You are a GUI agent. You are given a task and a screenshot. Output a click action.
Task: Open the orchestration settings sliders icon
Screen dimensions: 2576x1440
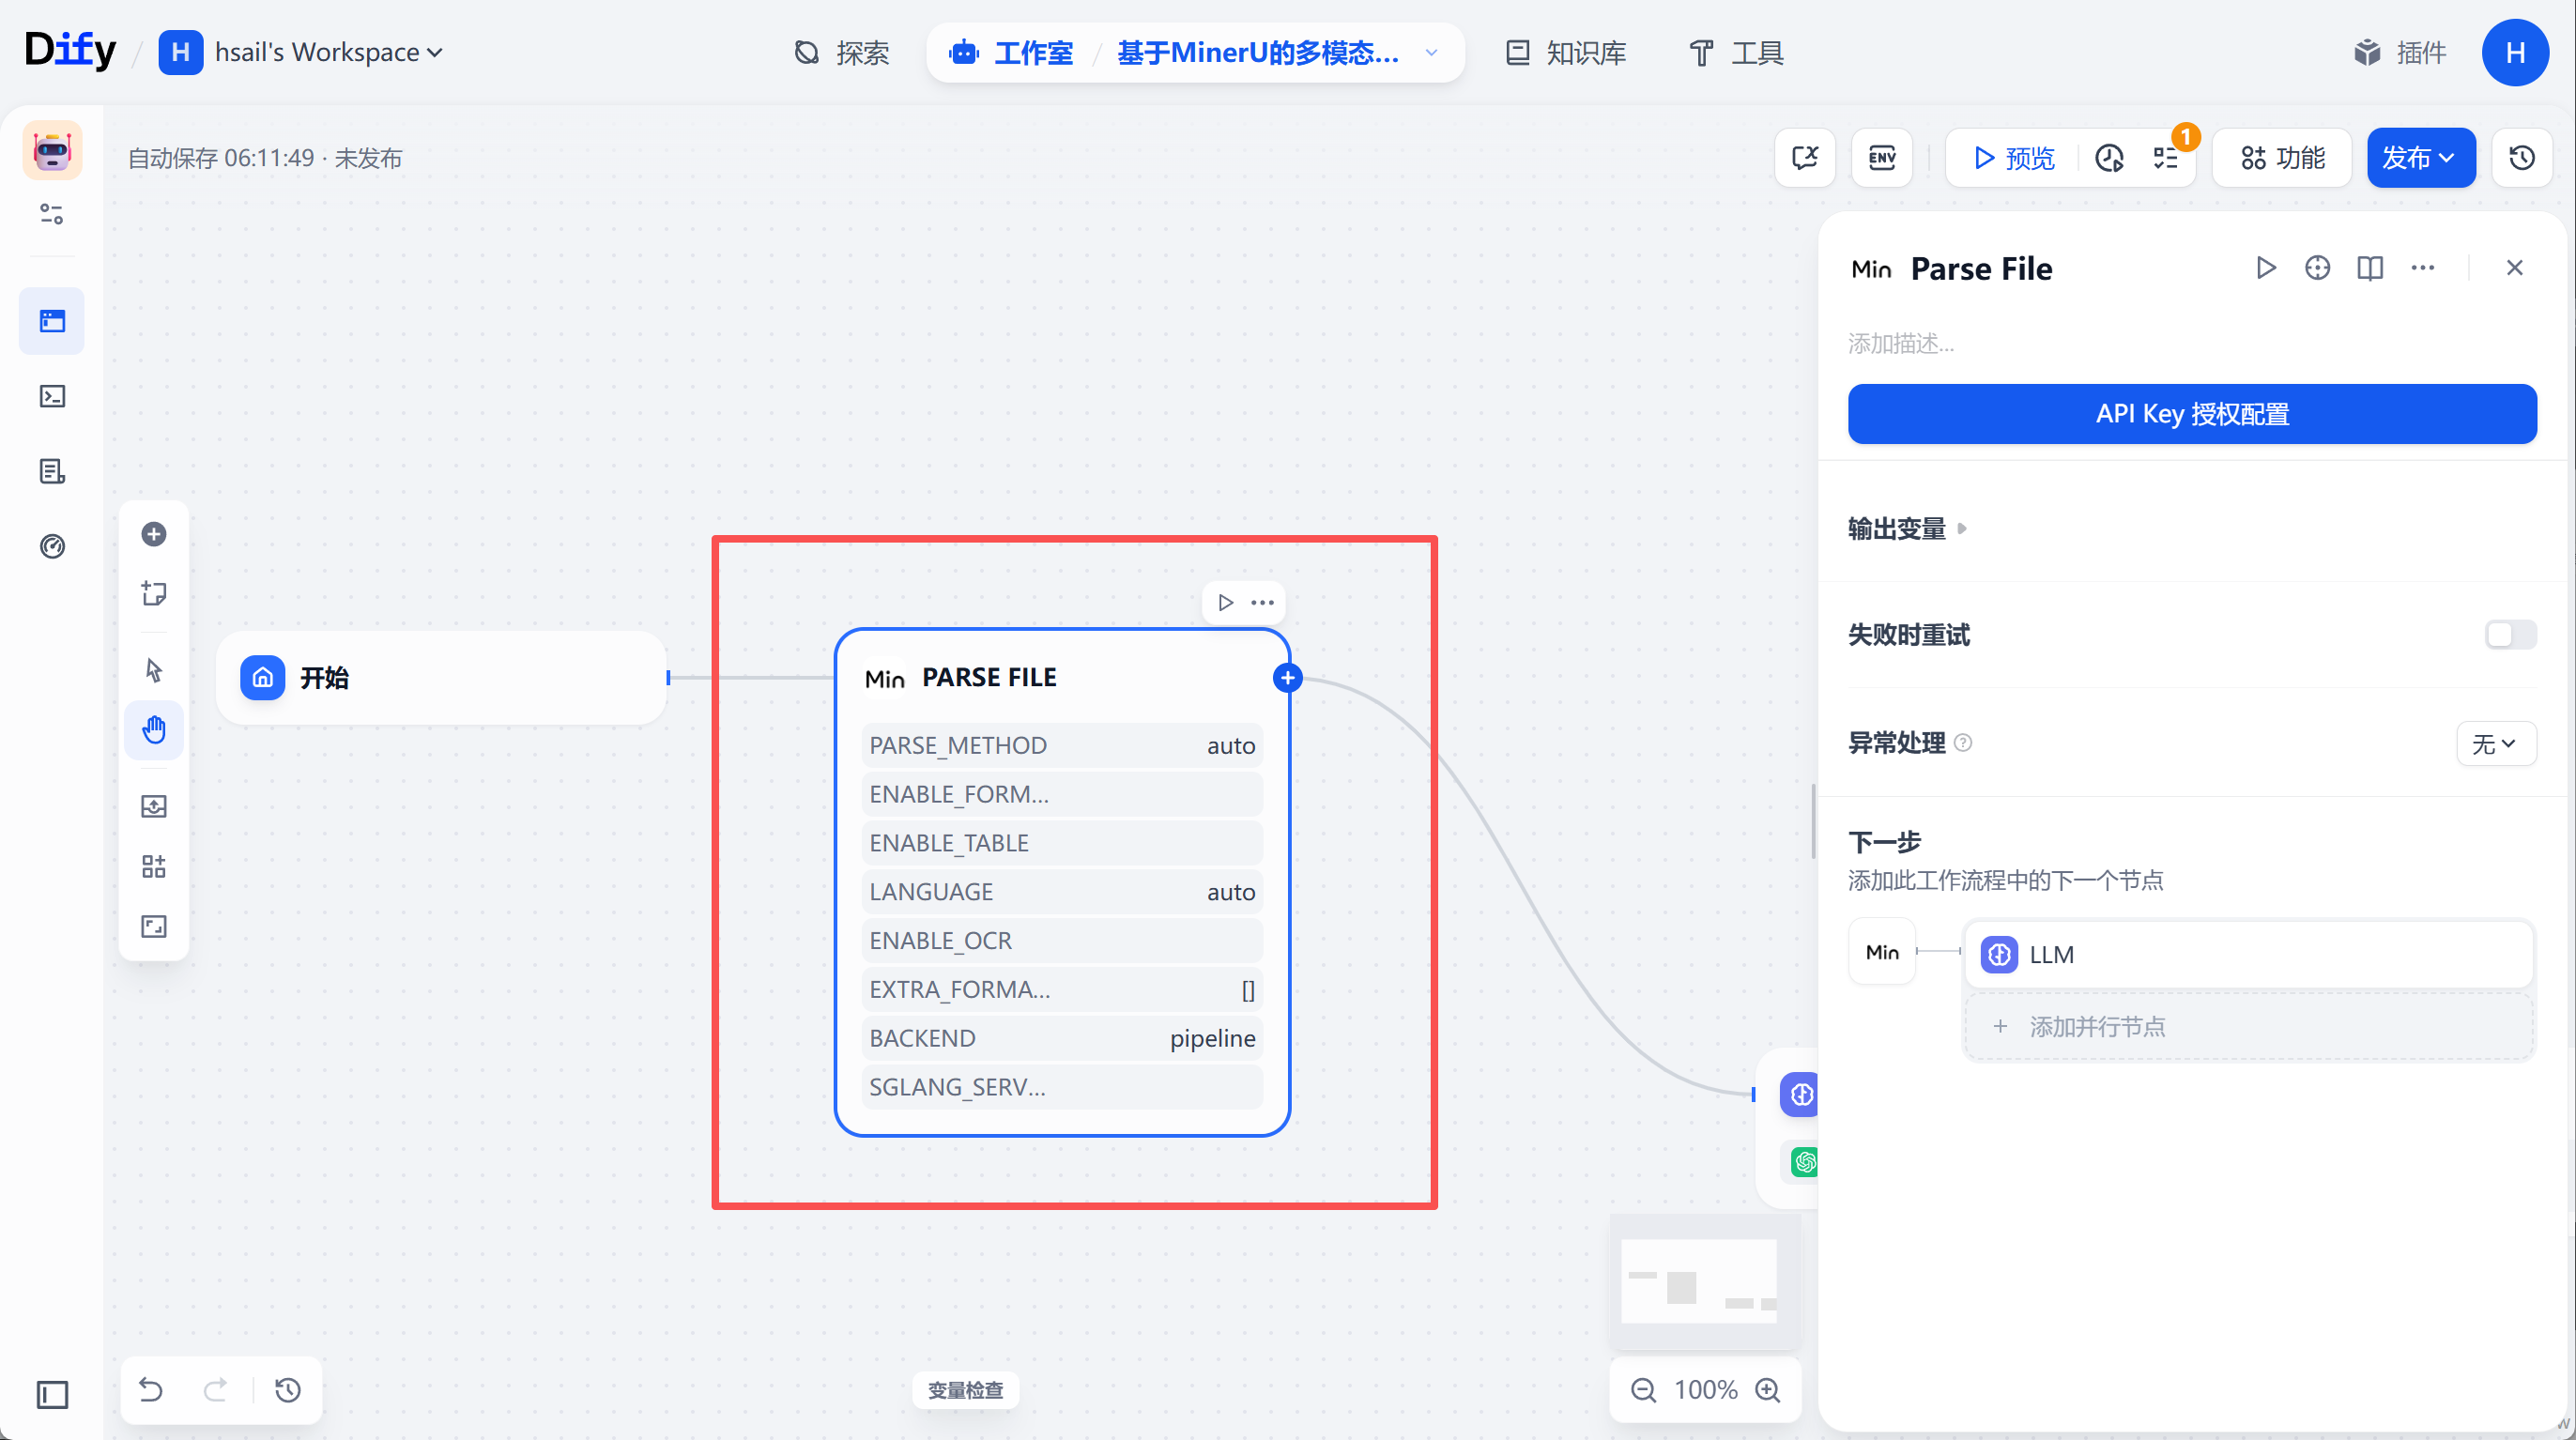52,214
